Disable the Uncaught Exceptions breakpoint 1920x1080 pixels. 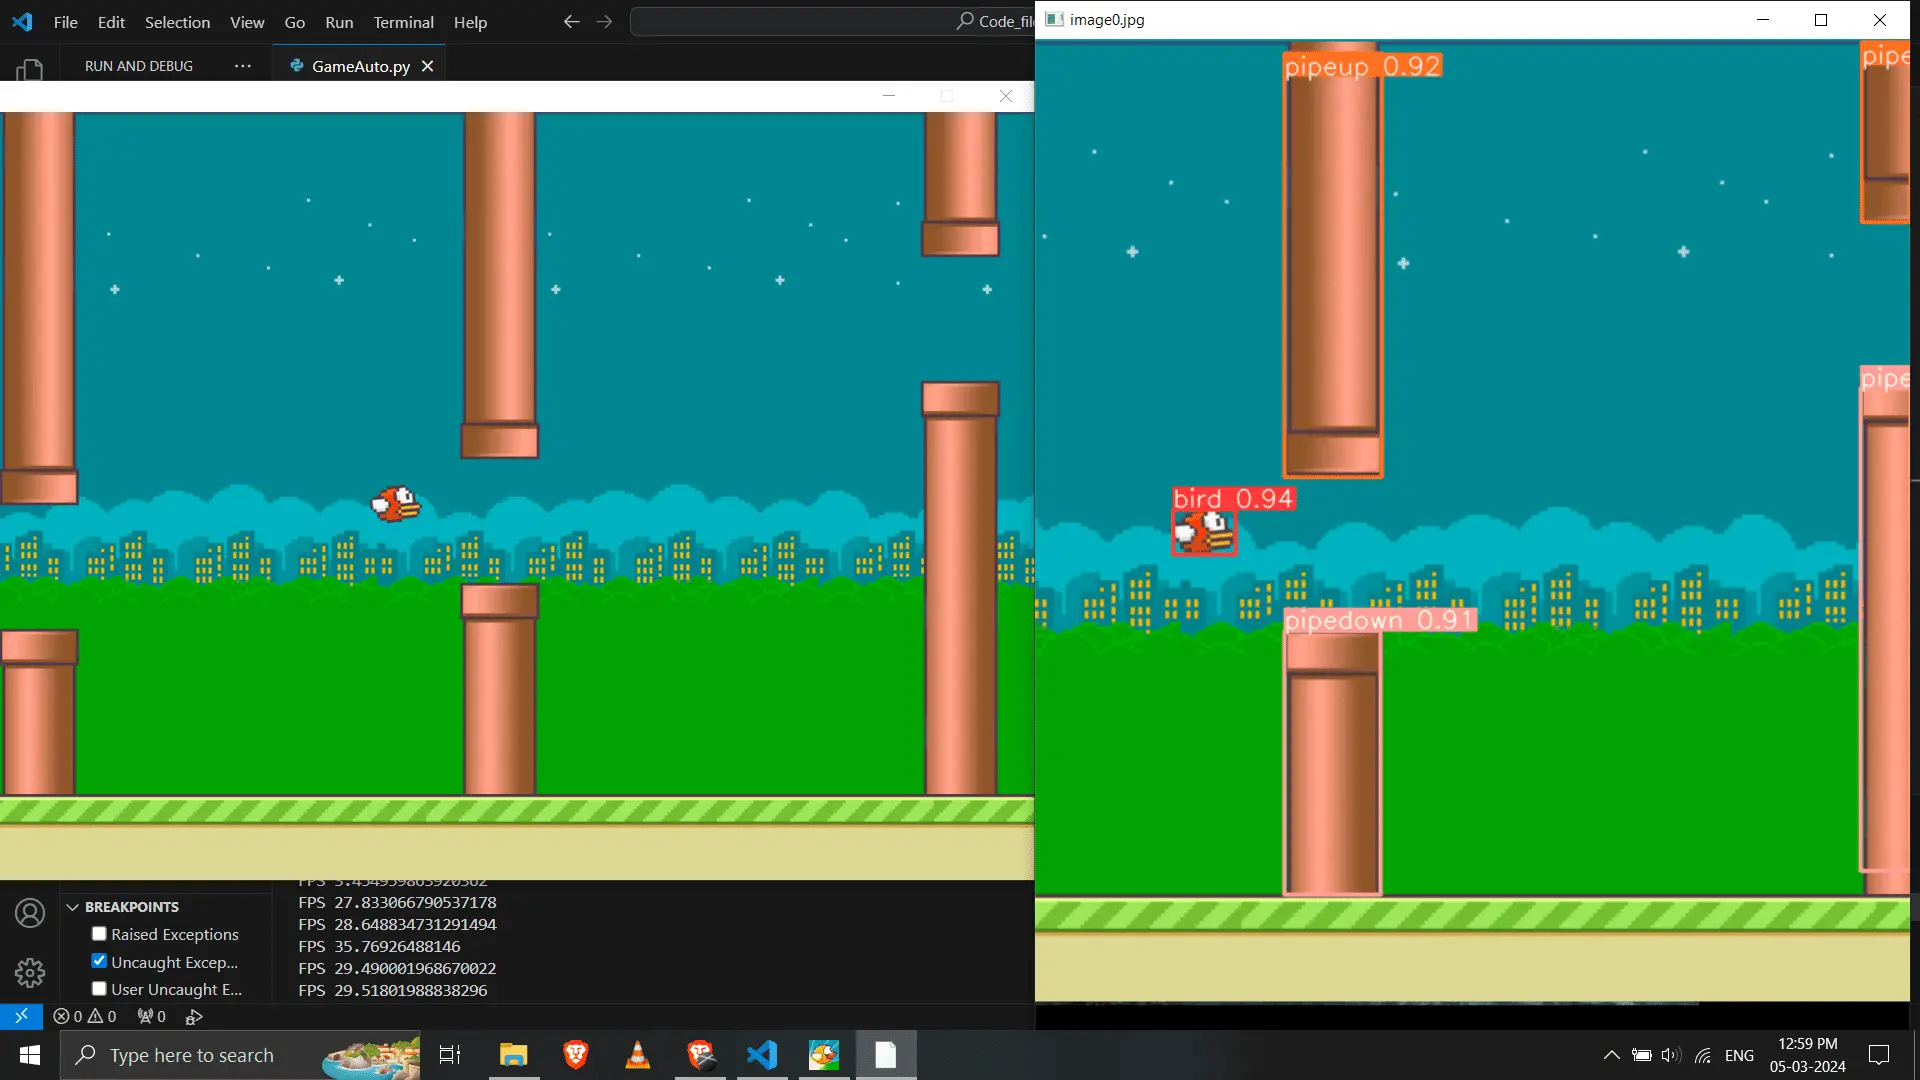click(x=98, y=960)
